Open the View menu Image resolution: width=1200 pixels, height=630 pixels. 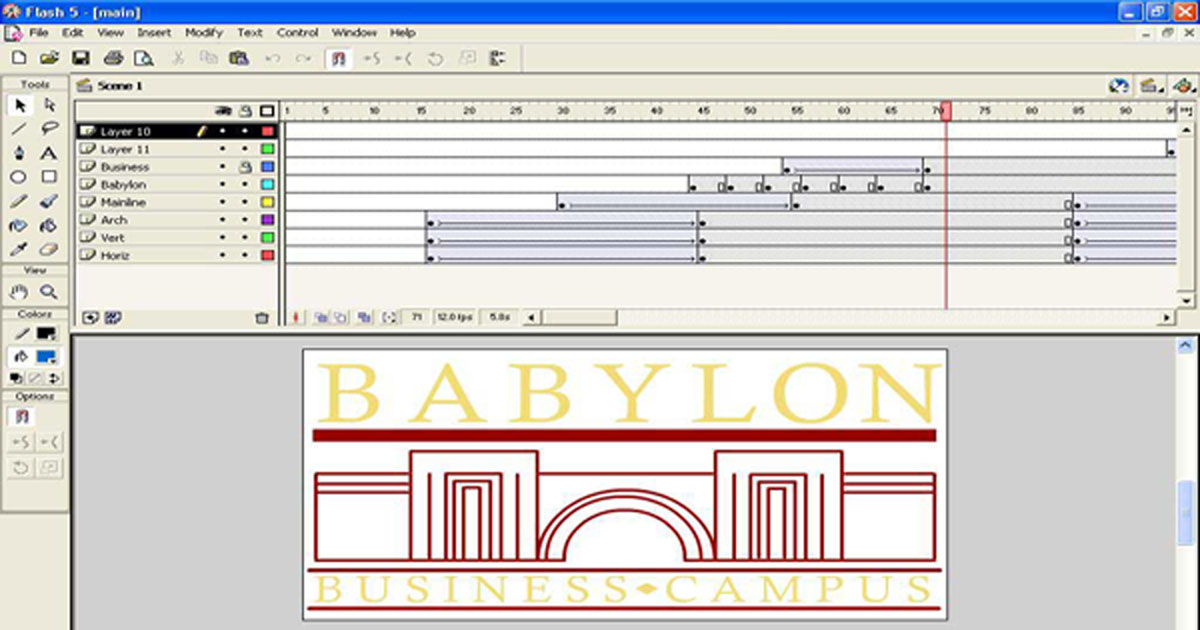tap(110, 32)
